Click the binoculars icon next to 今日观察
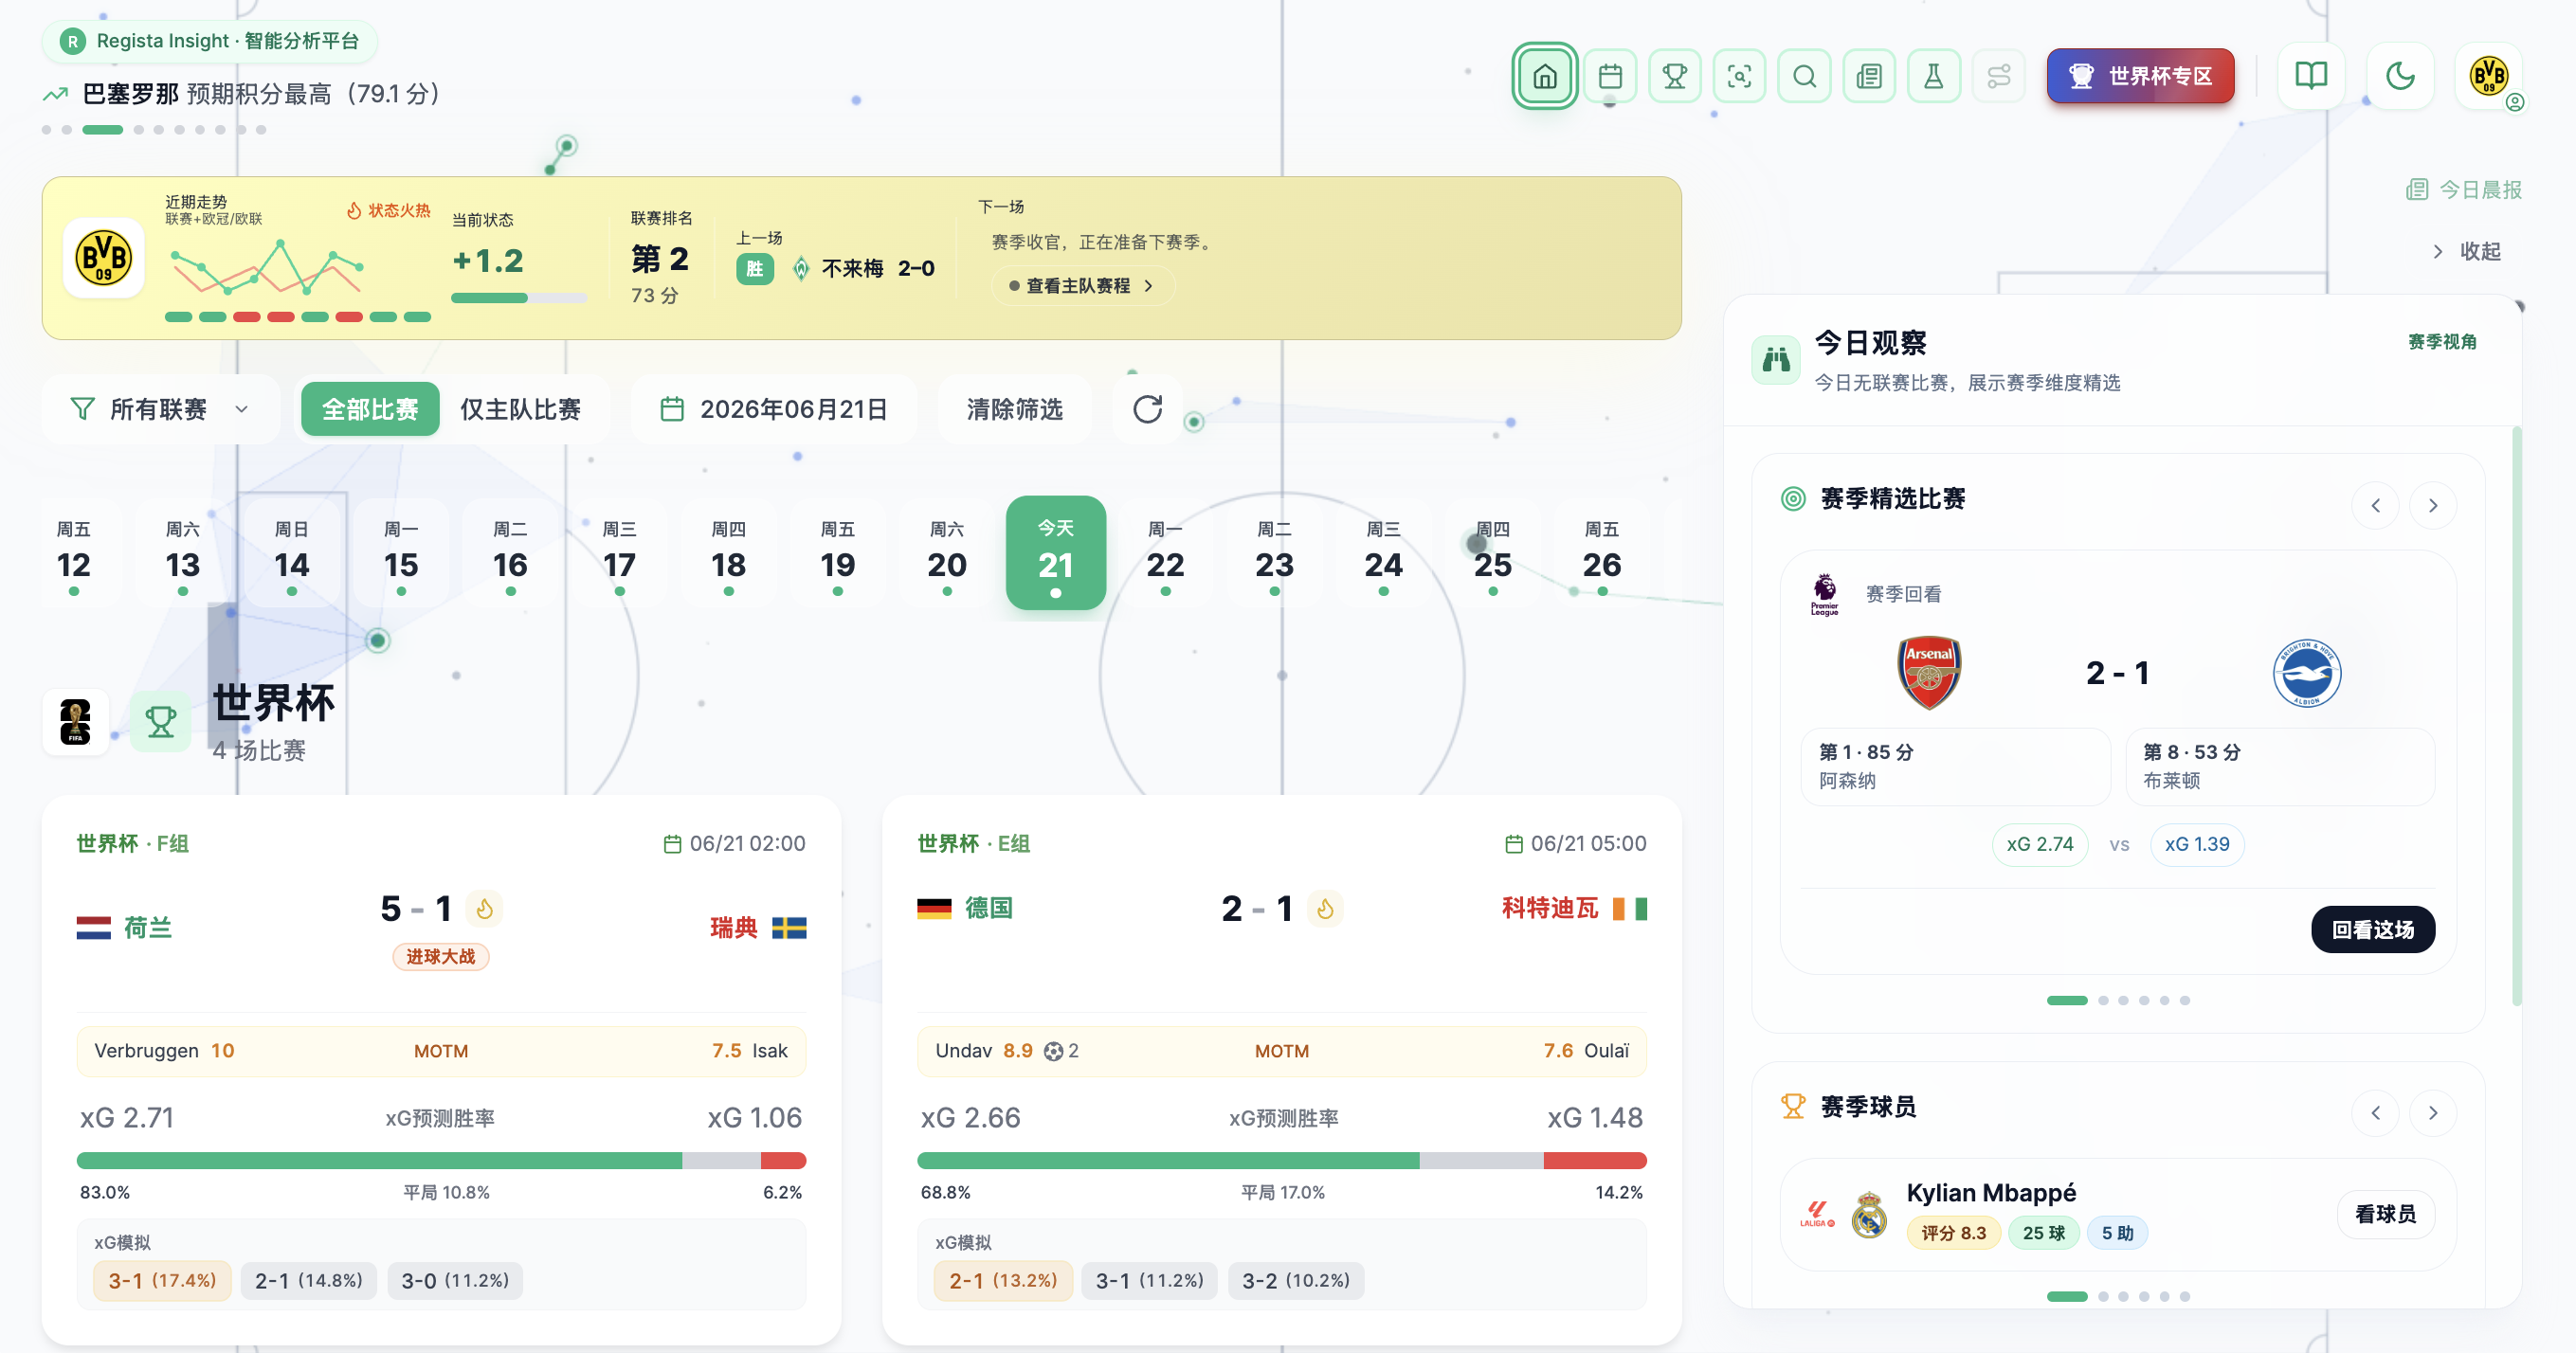The height and width of the screenshot is (1353, 2576). click(x=1776, y=360)
